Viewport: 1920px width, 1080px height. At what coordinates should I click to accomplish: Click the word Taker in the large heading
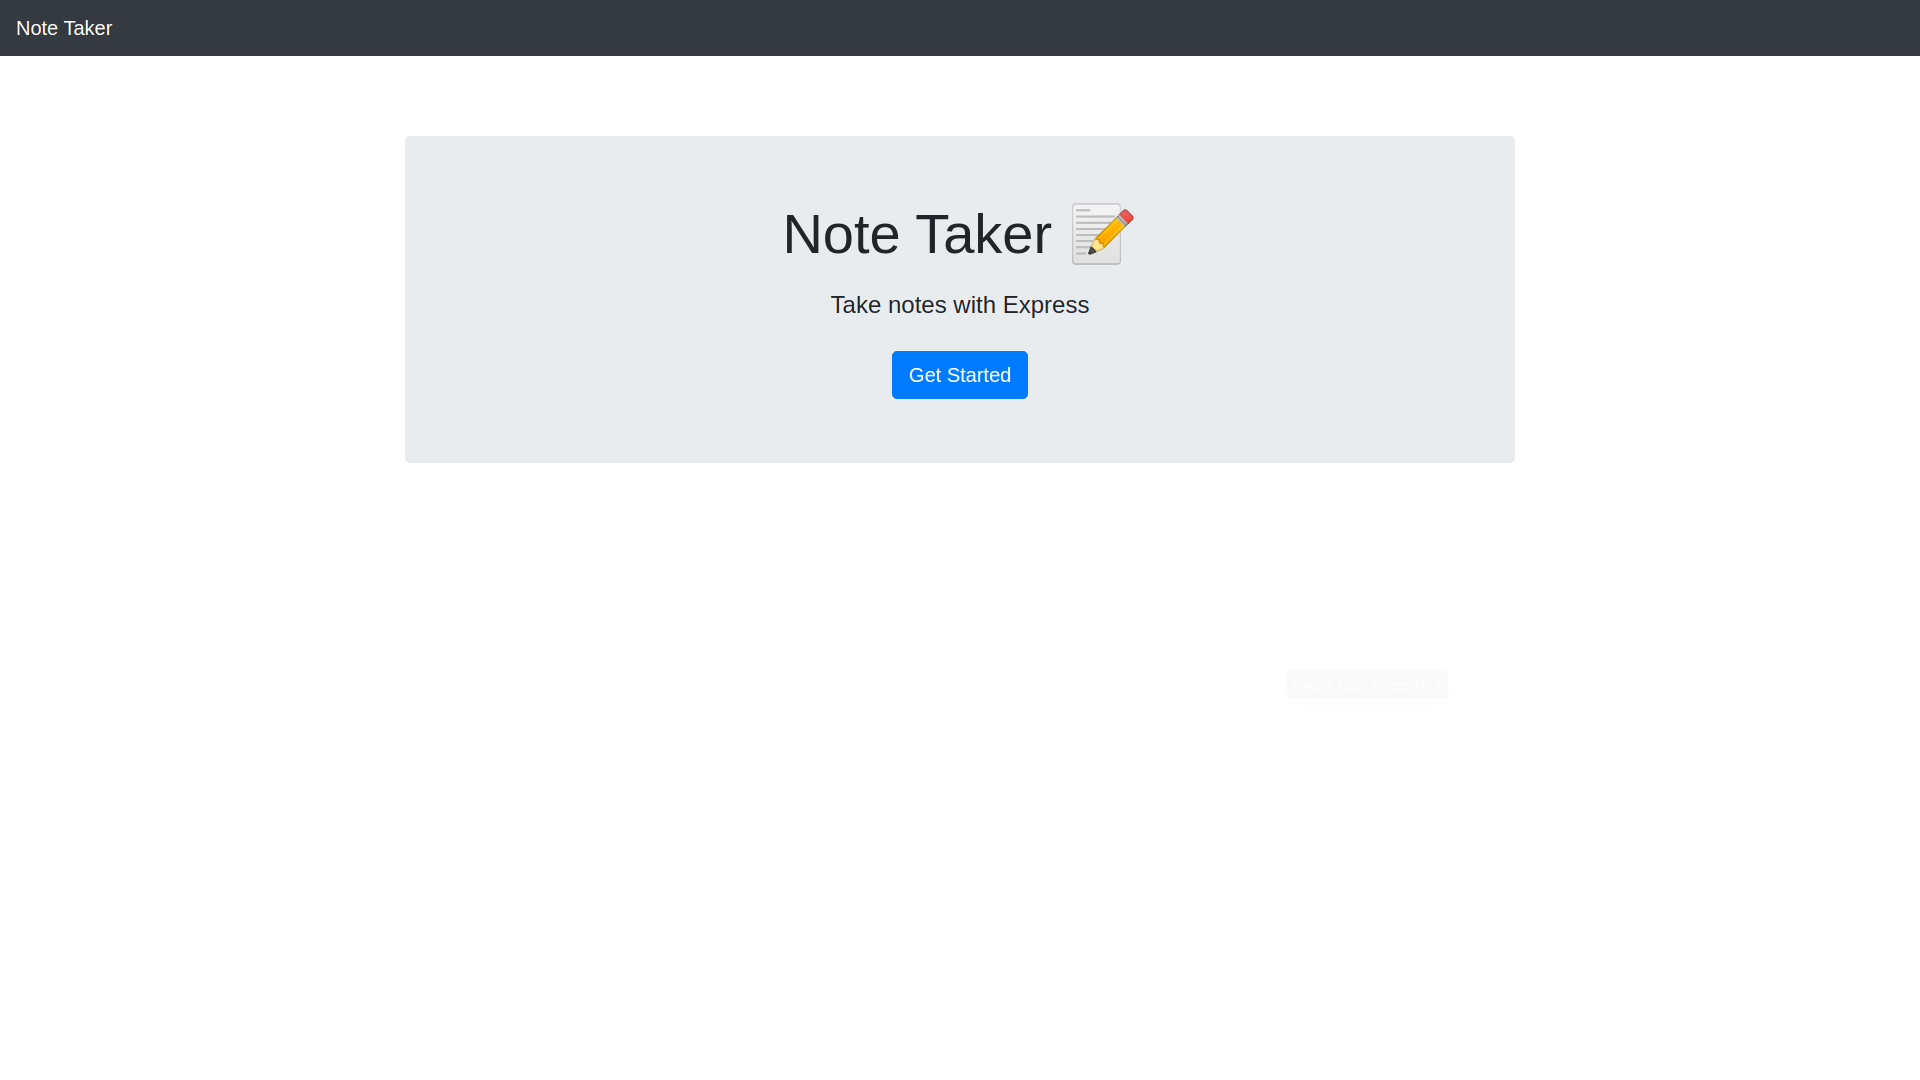coord(983,234)
